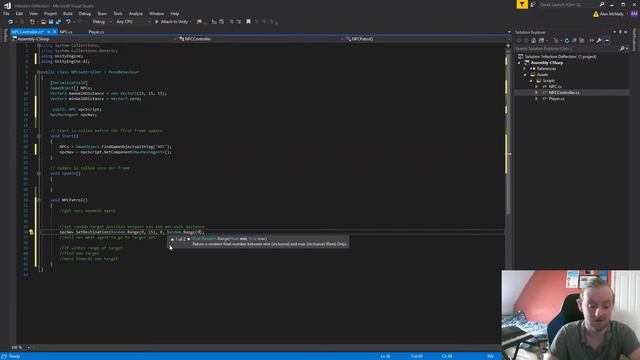Click the editor split handle above scrollbar

(x=508, y=46)
